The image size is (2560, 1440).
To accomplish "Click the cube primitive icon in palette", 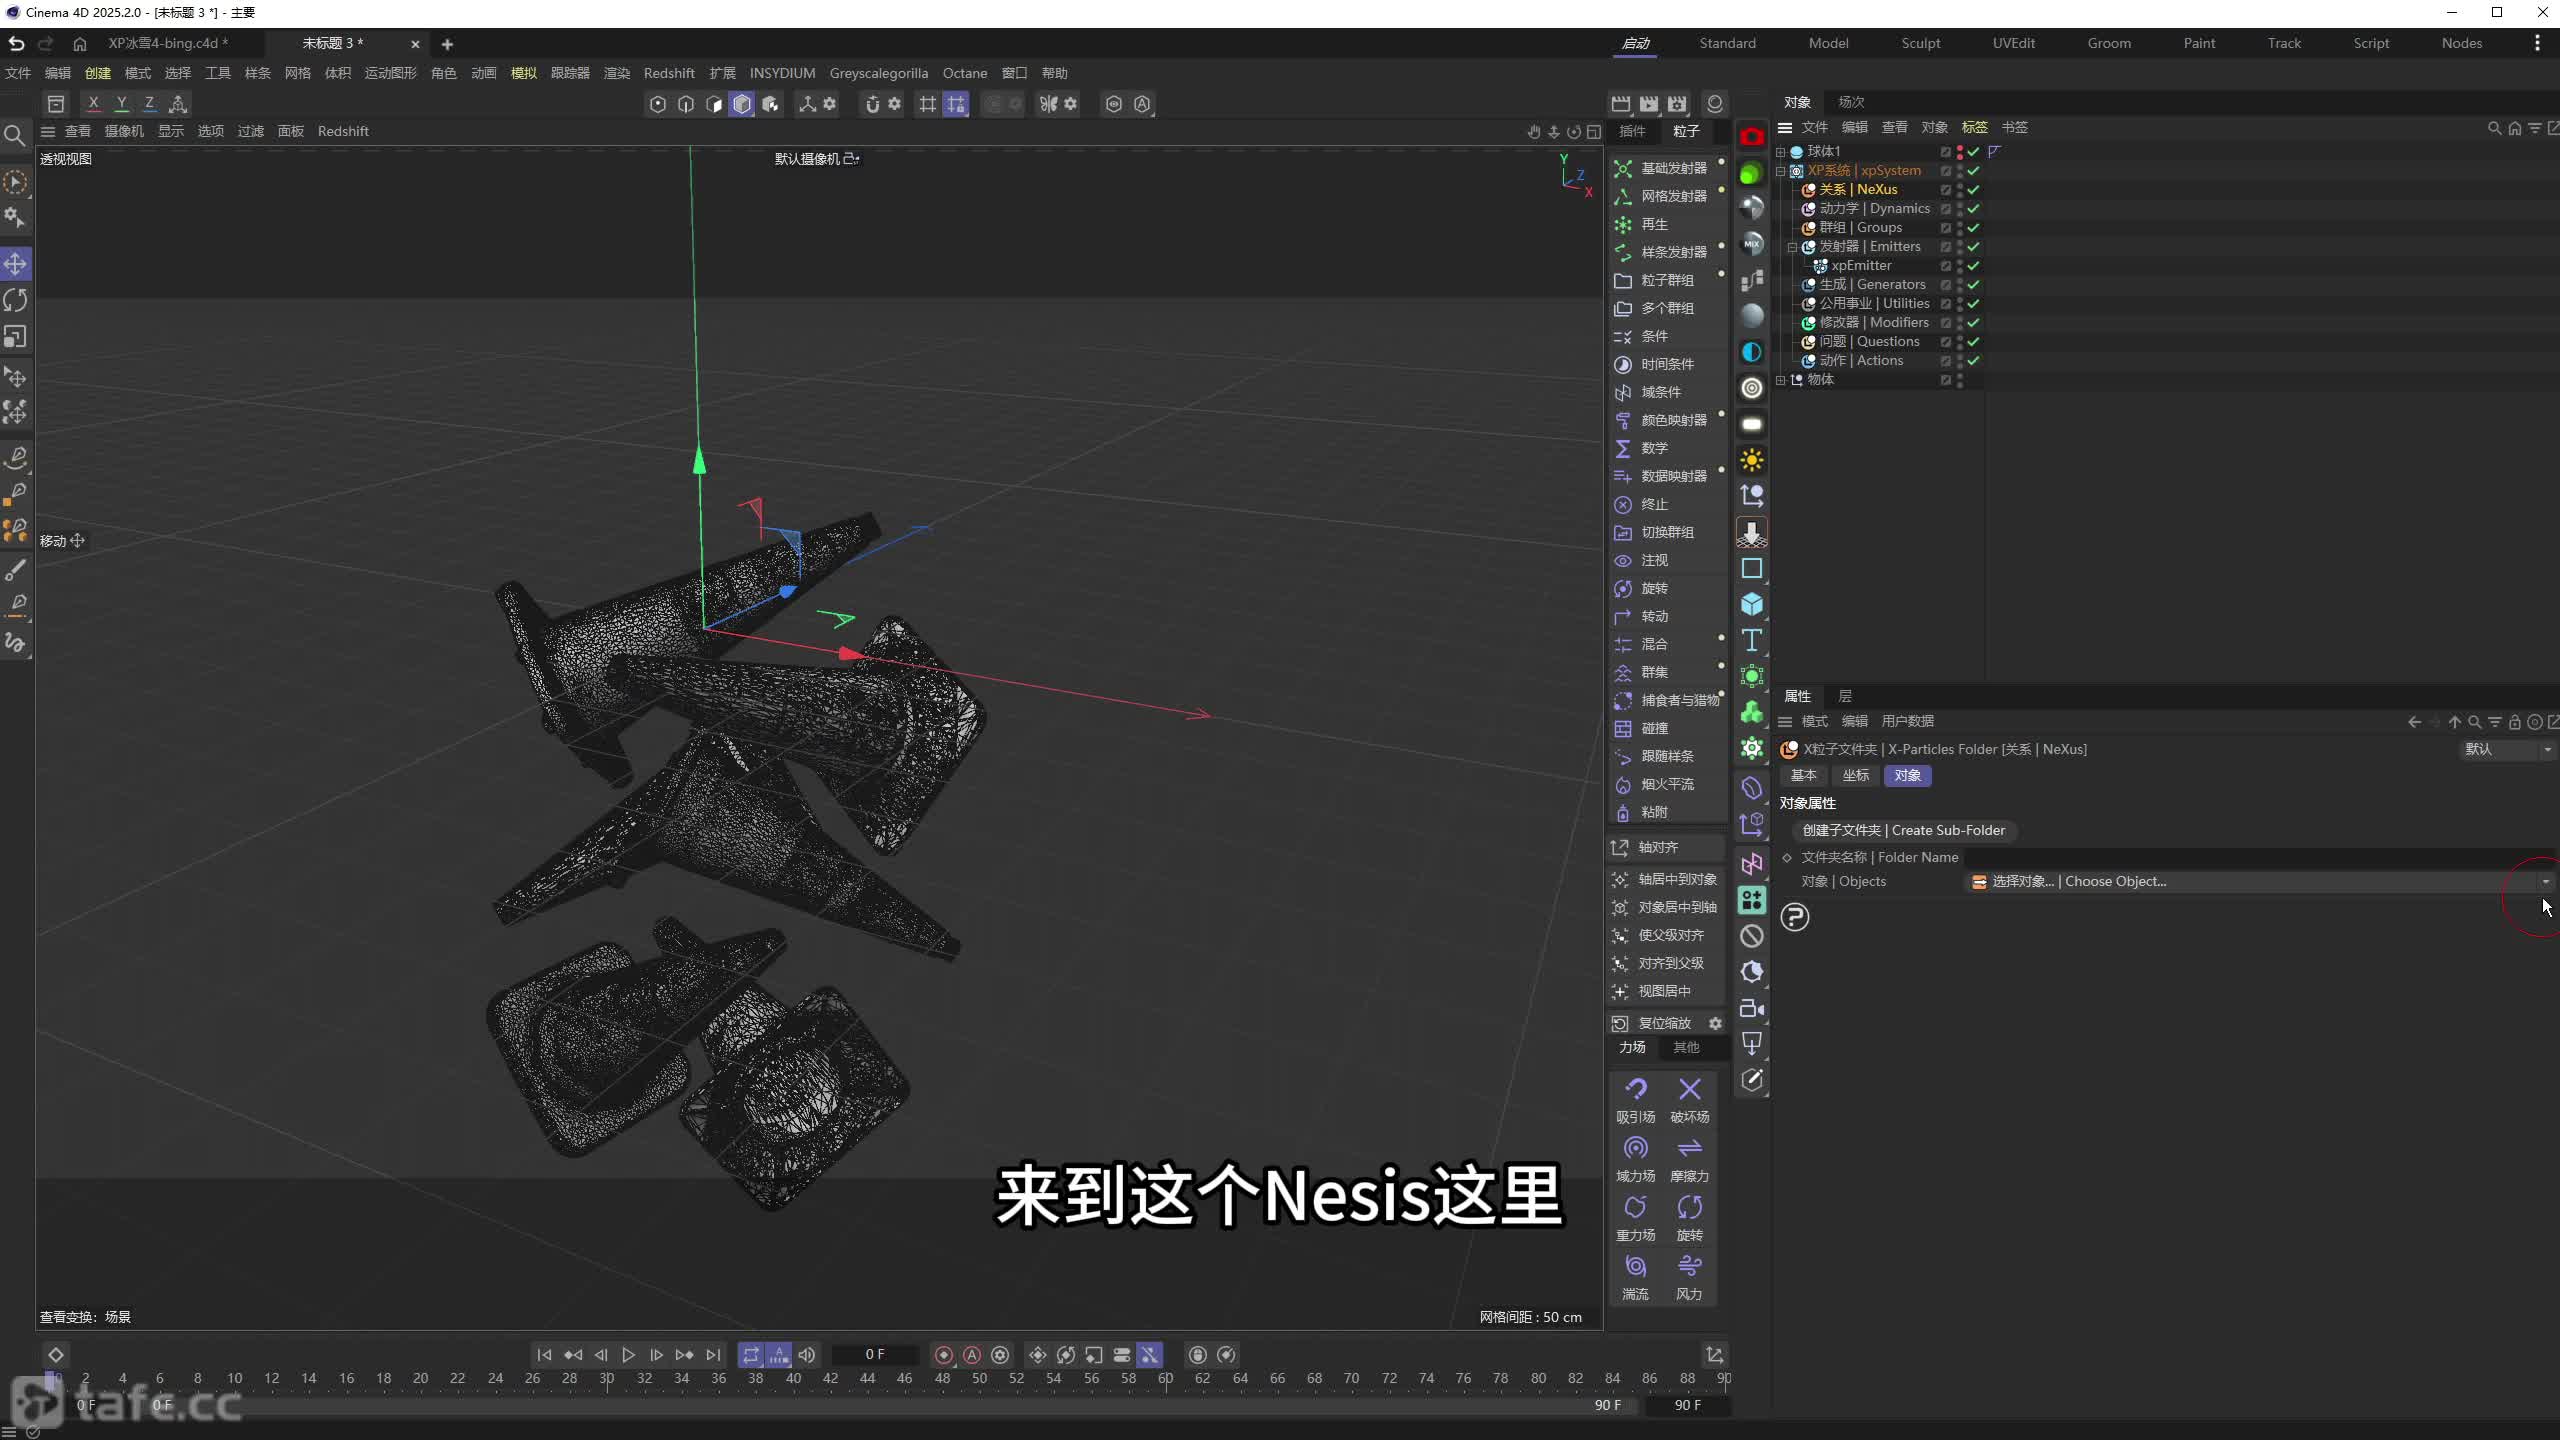I will pyautogui.click(x=1751, y=604).
